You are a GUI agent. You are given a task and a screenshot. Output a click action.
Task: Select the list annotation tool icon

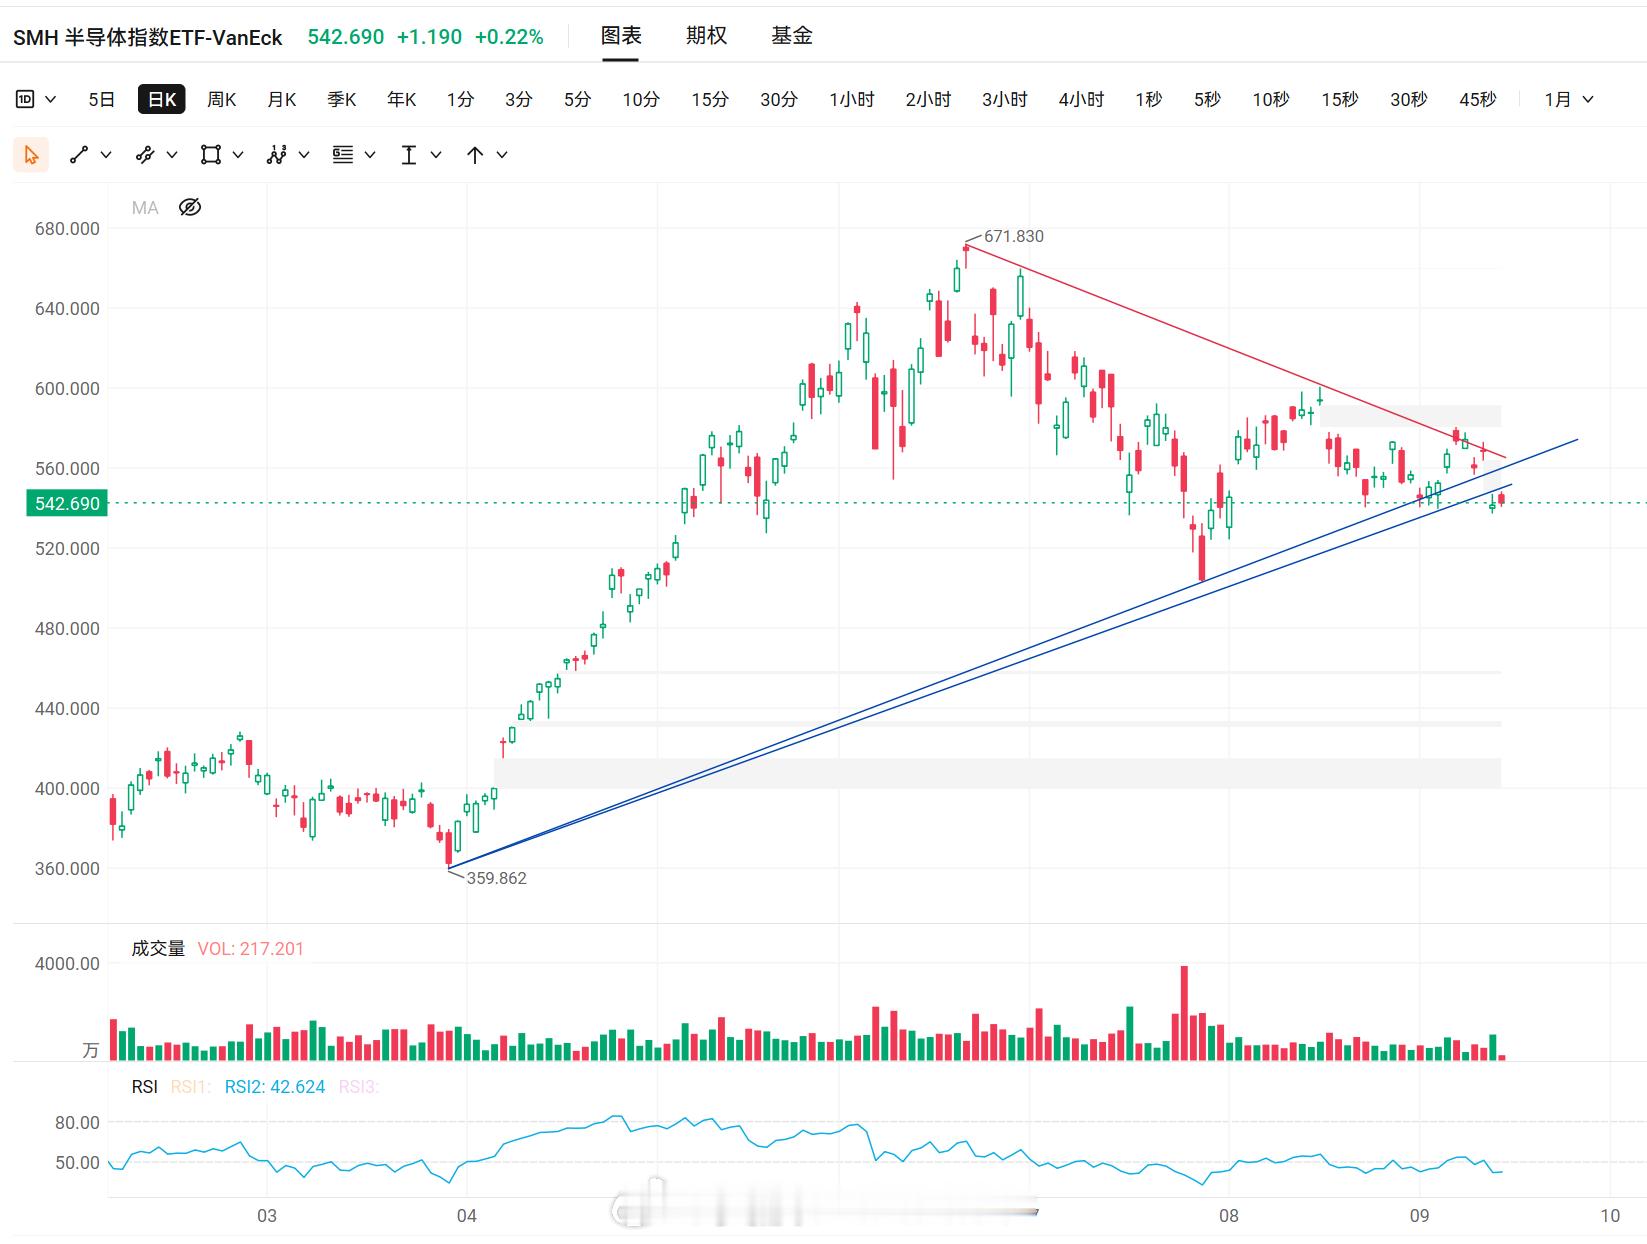tap(343, 155)
